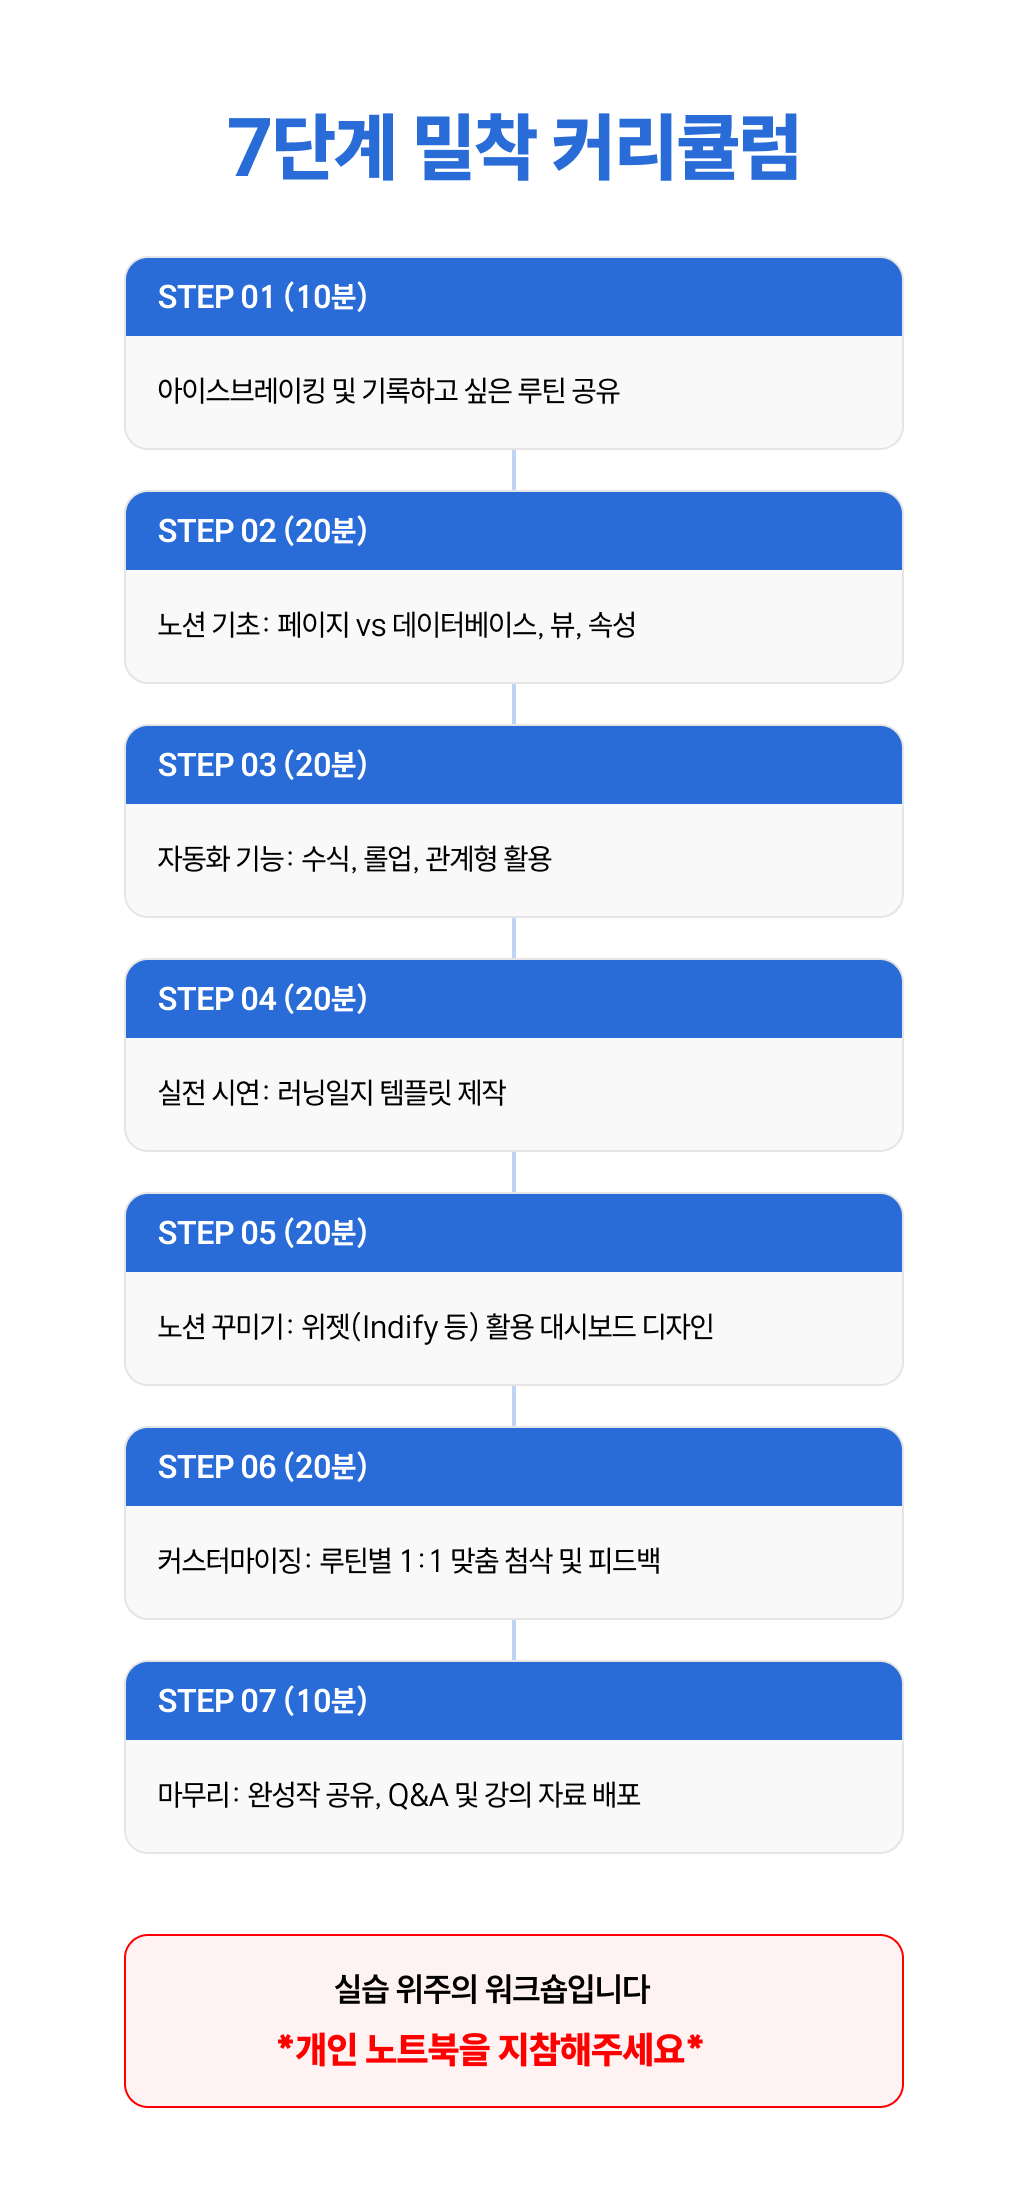Click the connector line between STEP 01 and 02

pyautogui.click(x=514, y=470)
